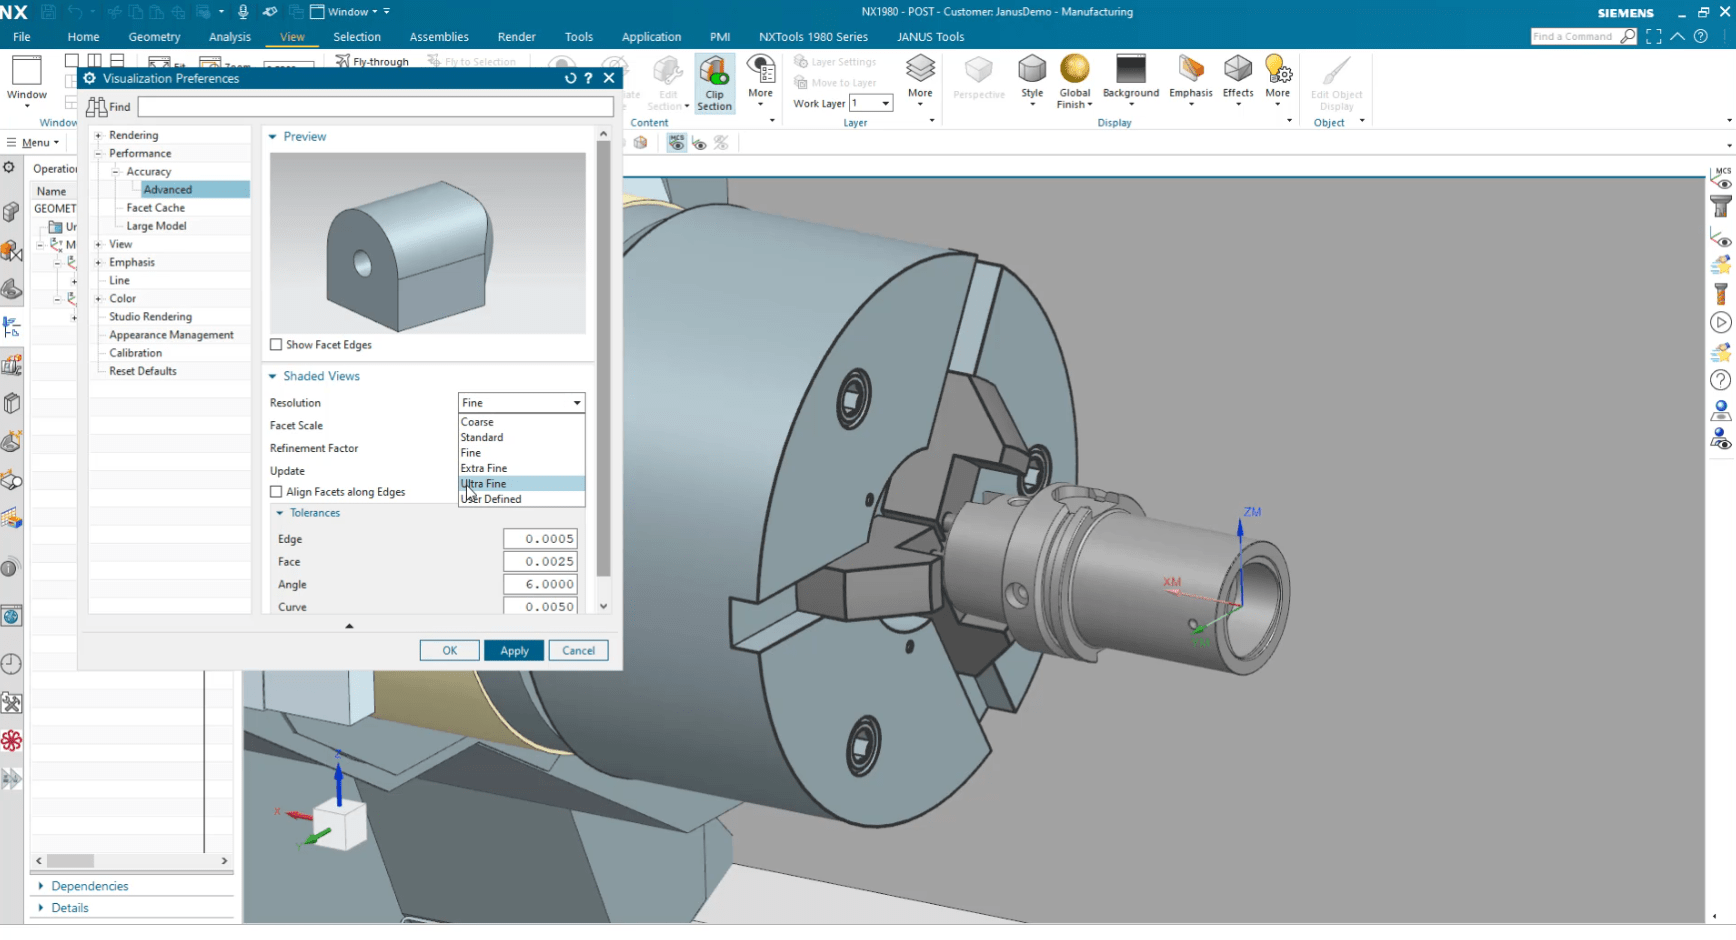Open the Effects display tool
Screen dimensions: 1736x940
(x=1238, y=80)
